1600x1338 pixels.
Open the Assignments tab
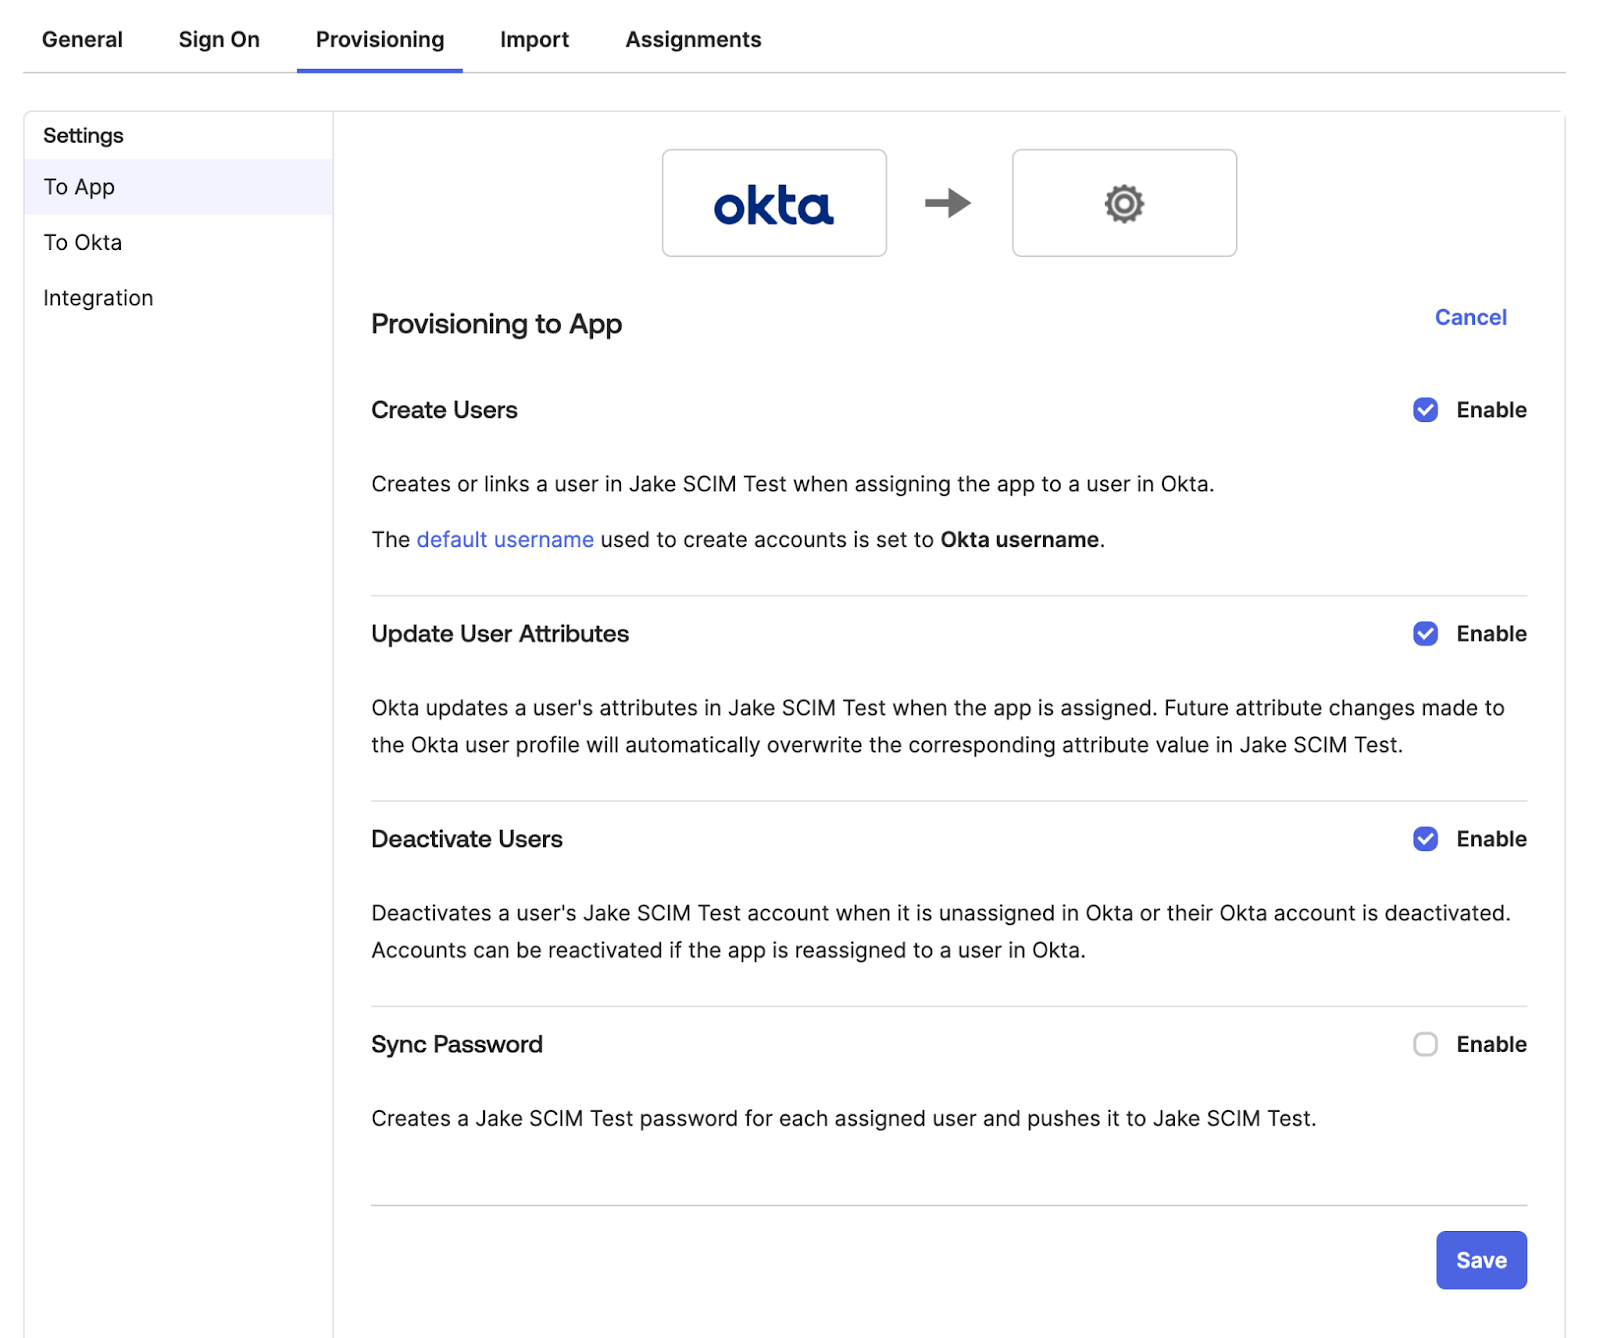(693, 39)
